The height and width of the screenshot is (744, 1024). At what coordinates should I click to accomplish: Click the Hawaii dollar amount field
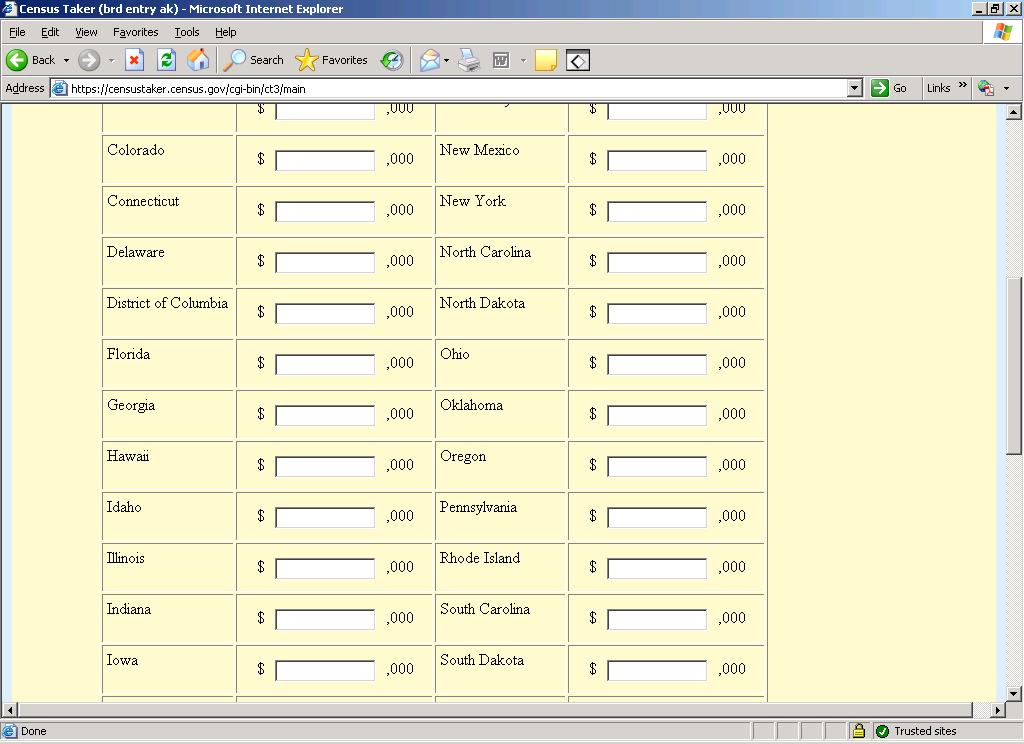(x=325, y=466)
